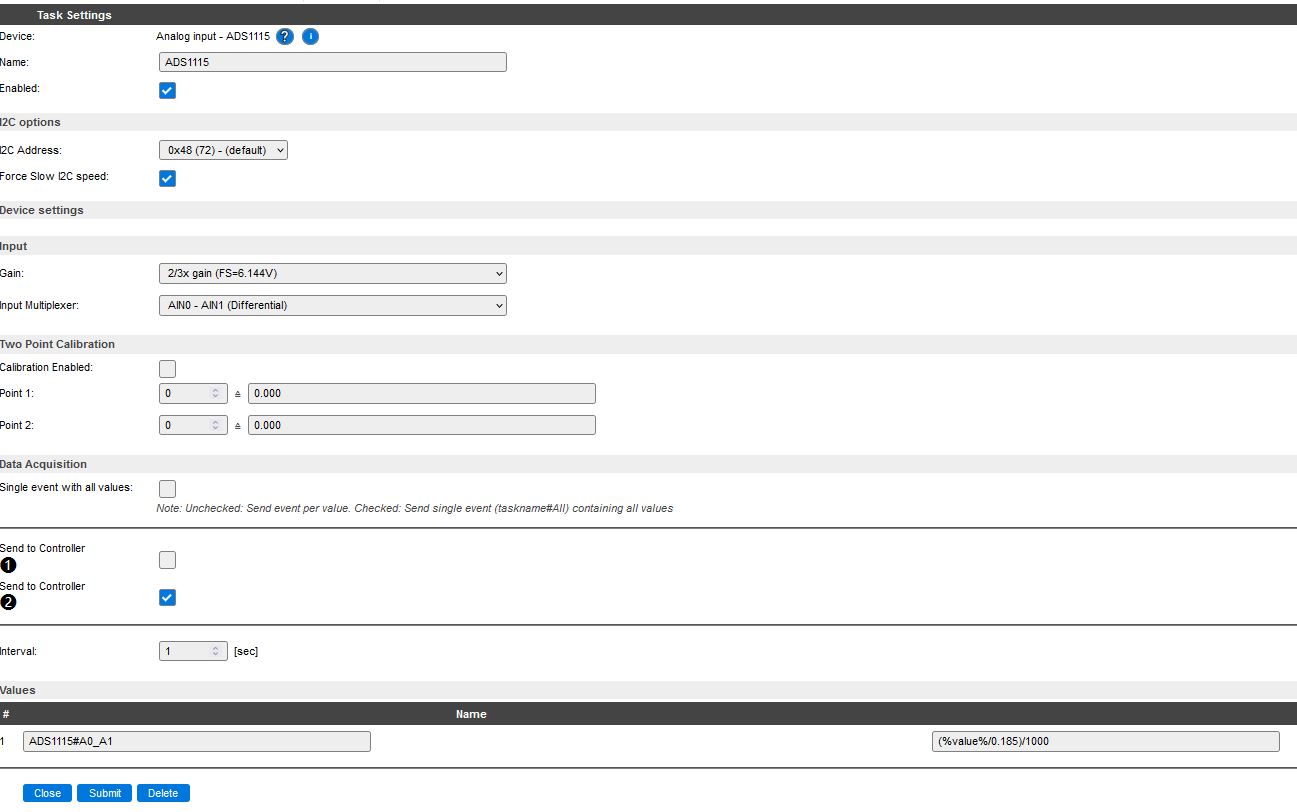
Task: Click the Note about single event text
Action: coord(415,508)
